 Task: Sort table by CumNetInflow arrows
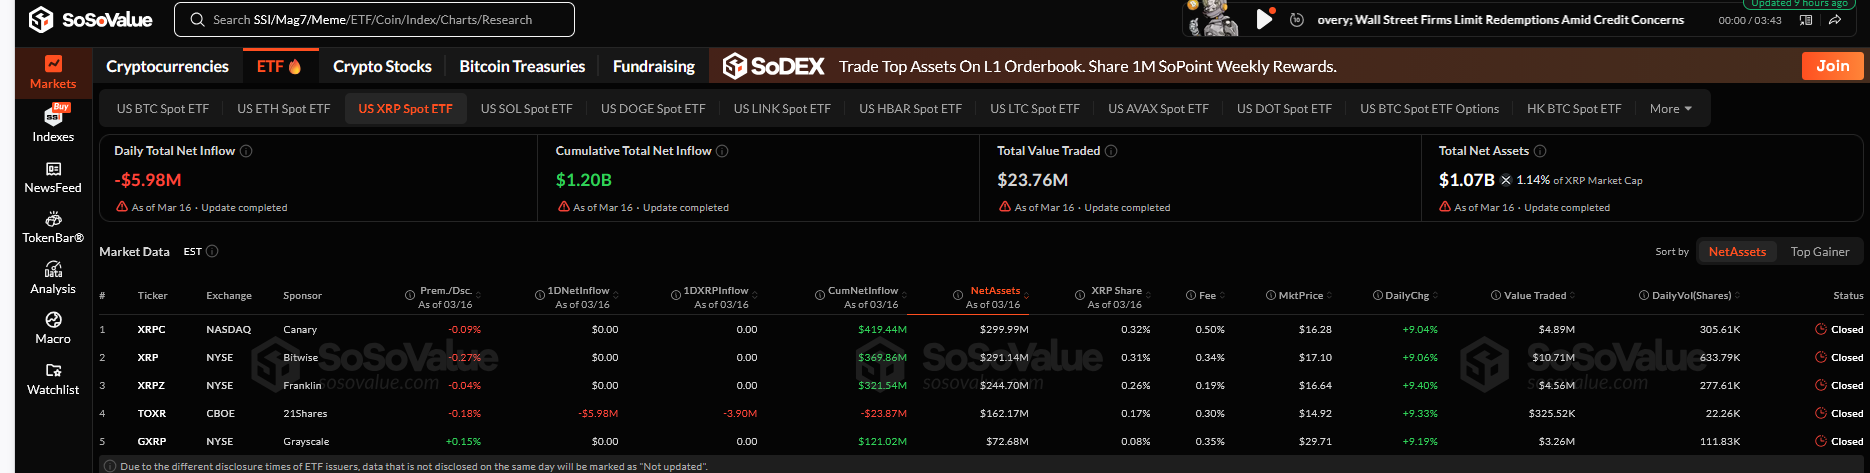904,296
